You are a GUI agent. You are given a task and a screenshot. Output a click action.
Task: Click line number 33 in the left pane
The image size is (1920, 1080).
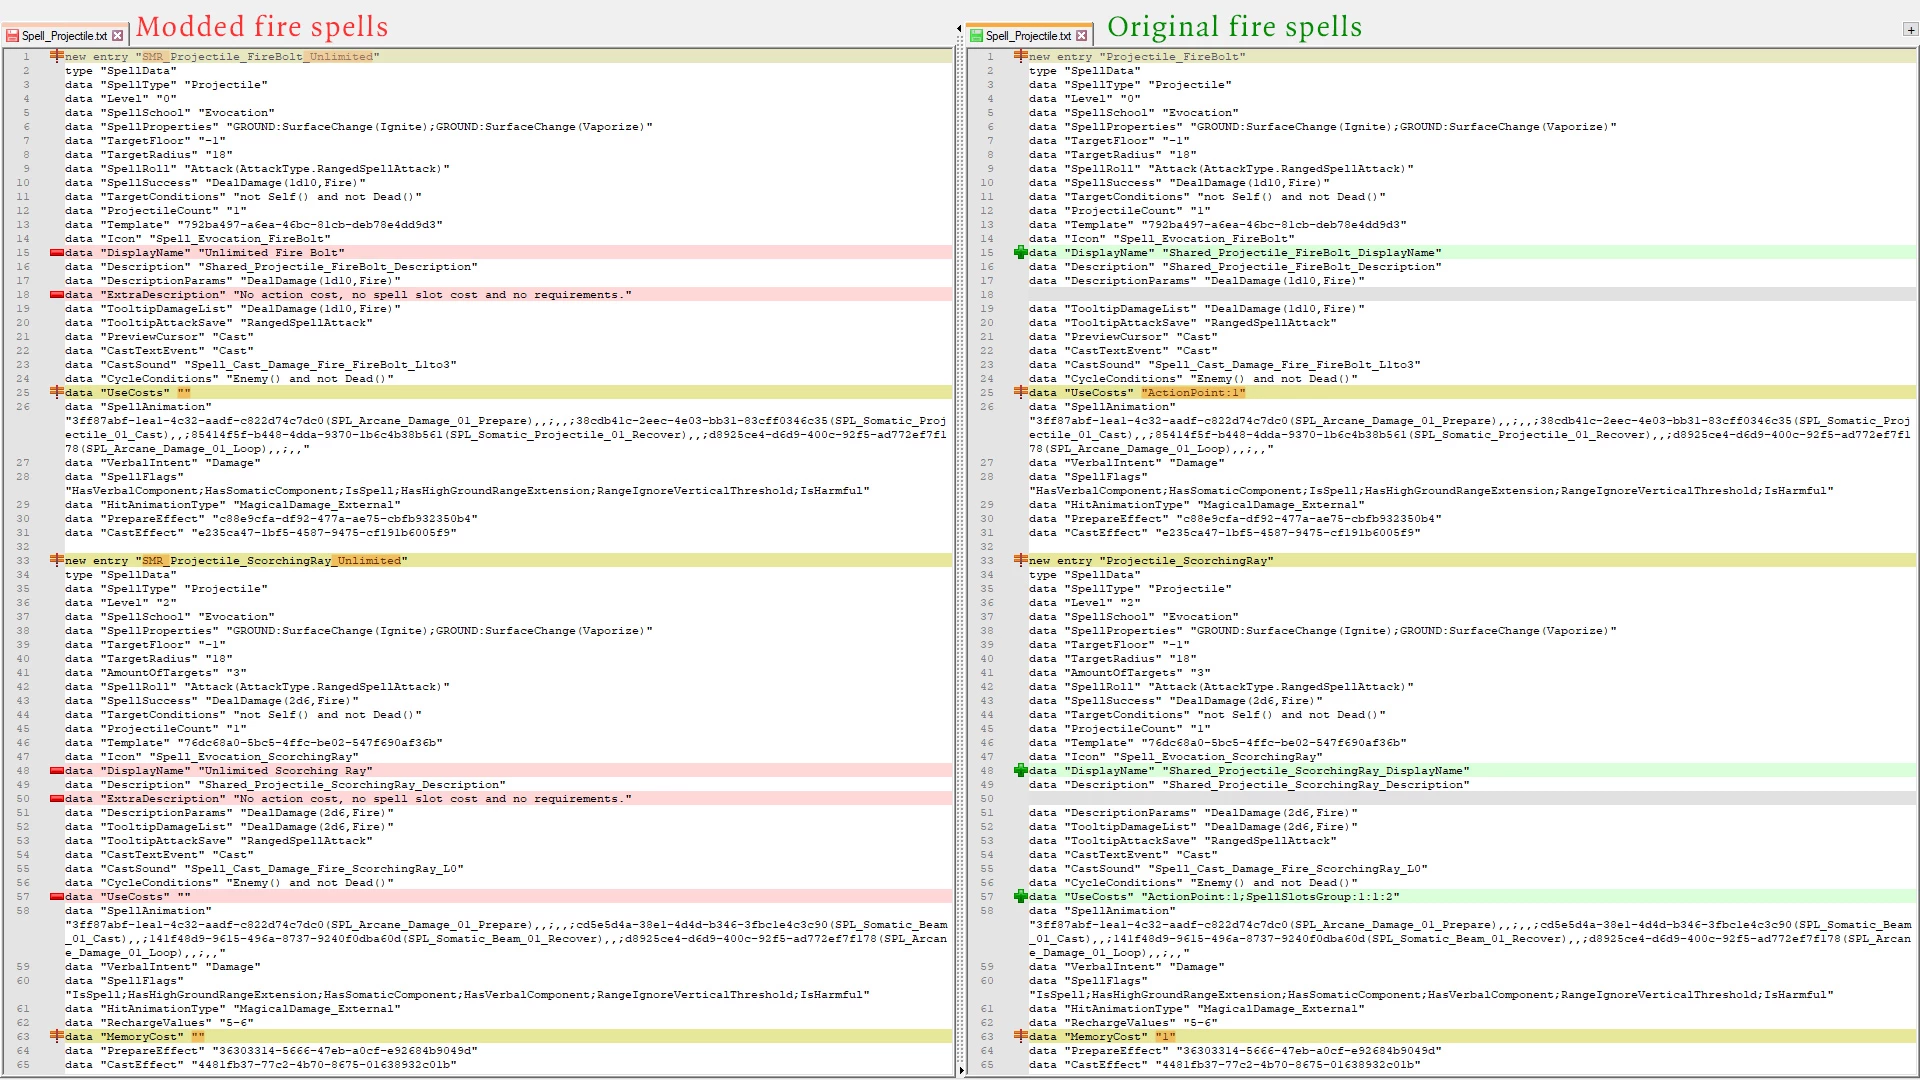tap(23, 561)
